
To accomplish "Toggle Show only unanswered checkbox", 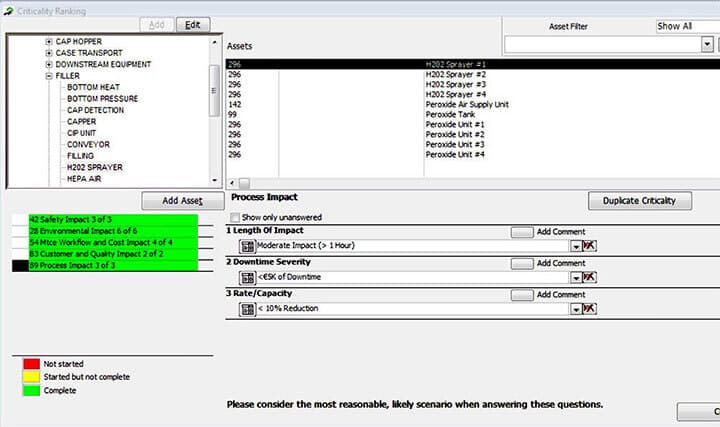I will pyautogui.click(x=235, y=217).
